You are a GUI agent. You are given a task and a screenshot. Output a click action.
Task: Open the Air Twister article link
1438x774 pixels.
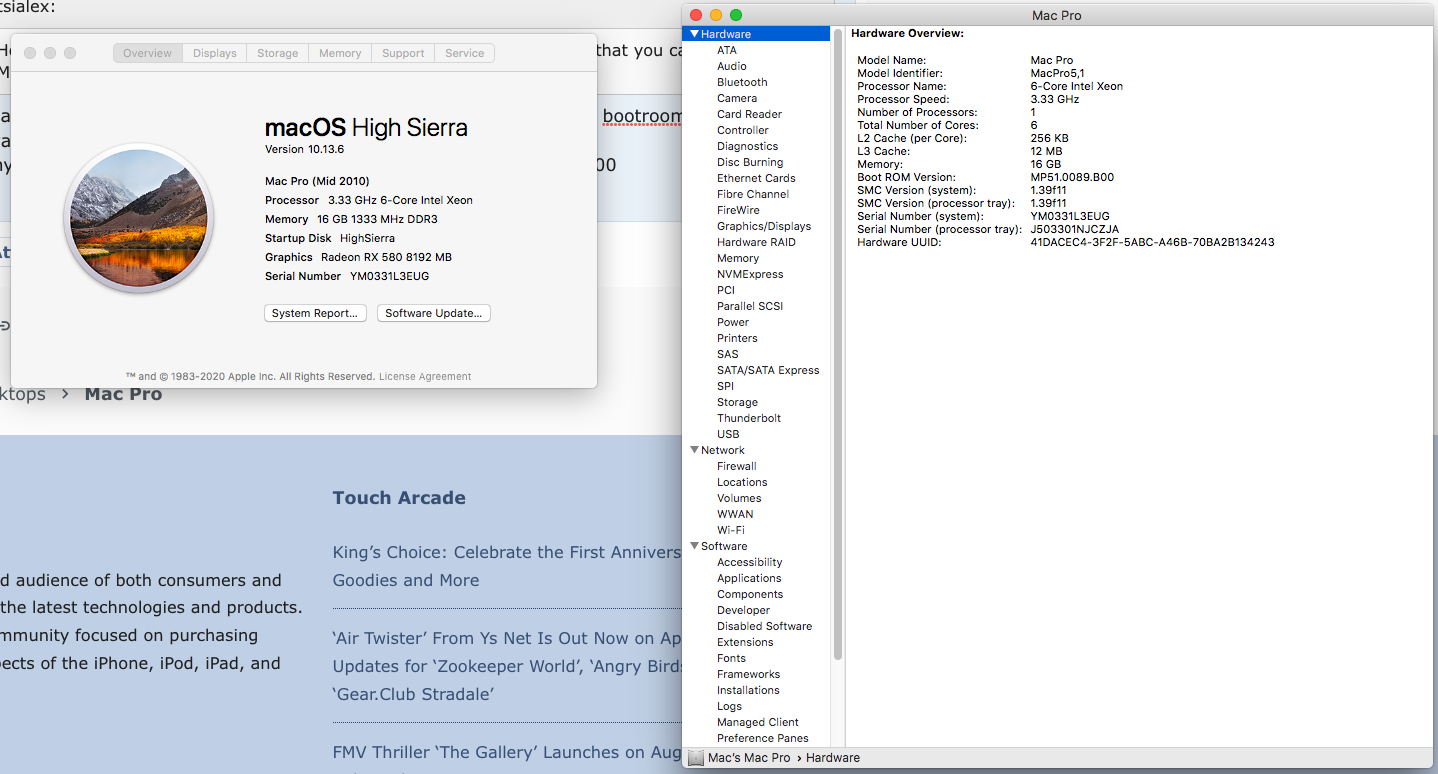(x=506, y=666)
